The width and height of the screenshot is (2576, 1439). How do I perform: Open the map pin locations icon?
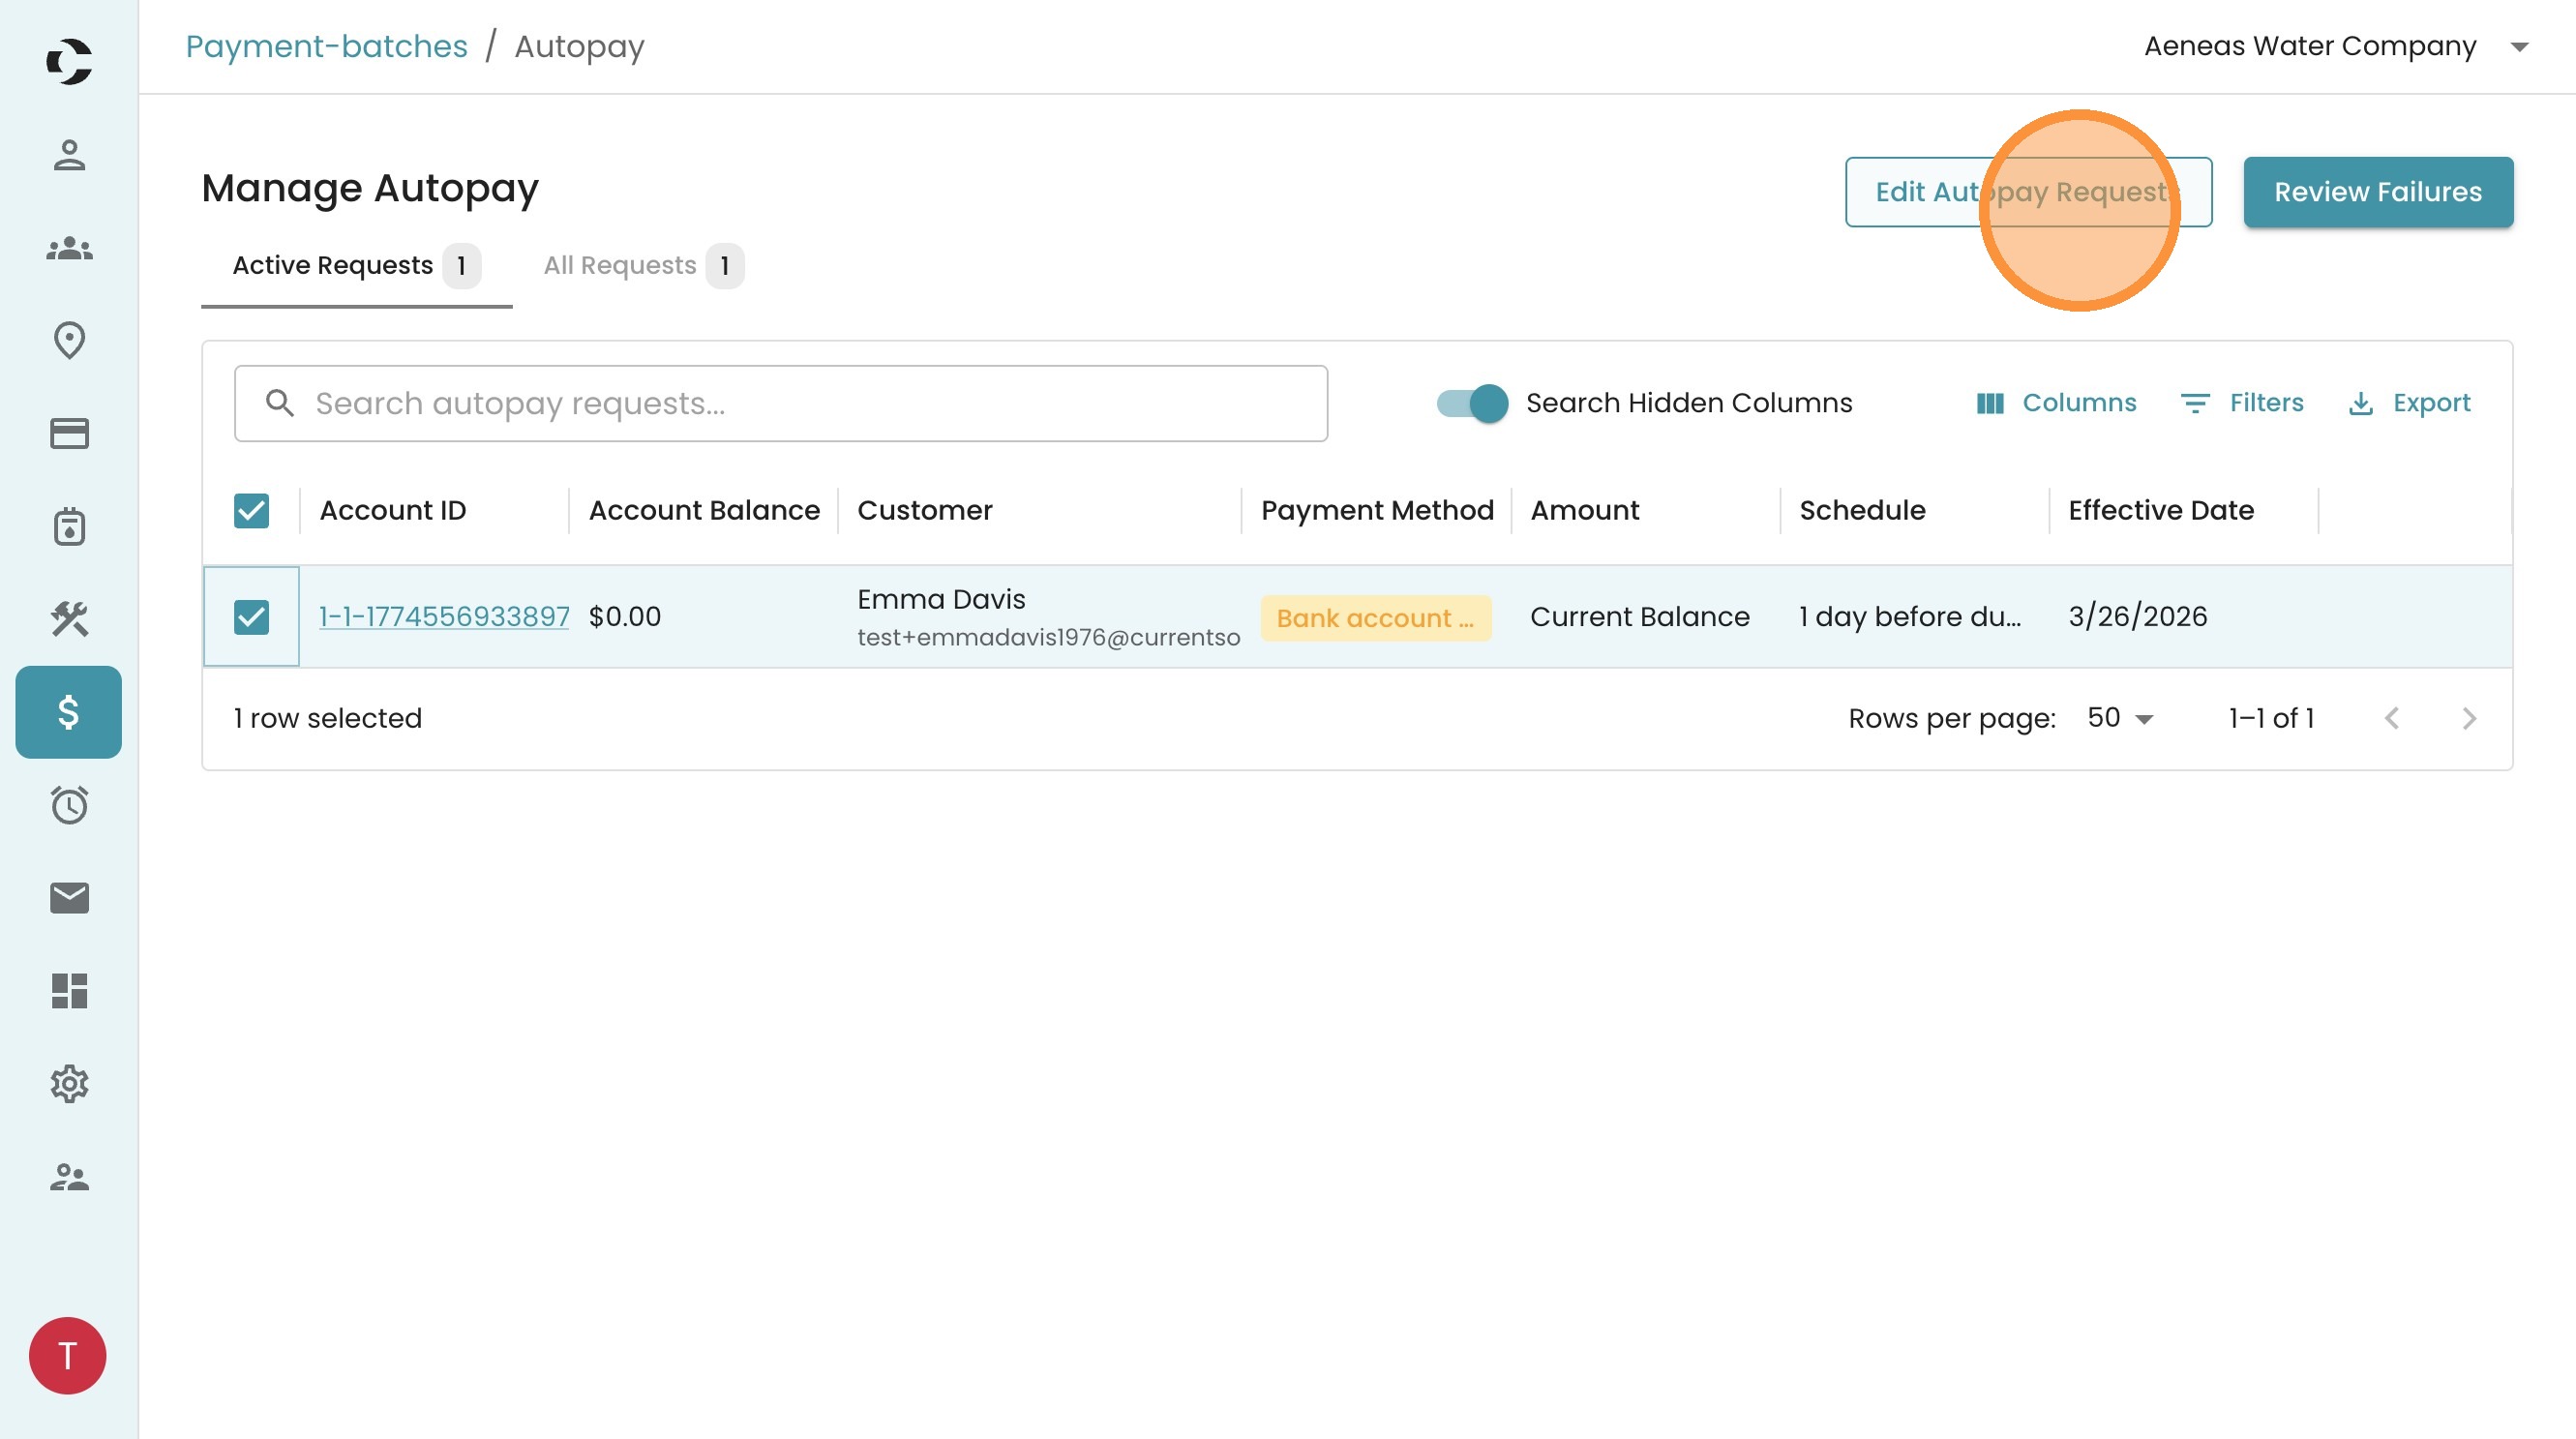pyautogui.click(x=69, y=340)
